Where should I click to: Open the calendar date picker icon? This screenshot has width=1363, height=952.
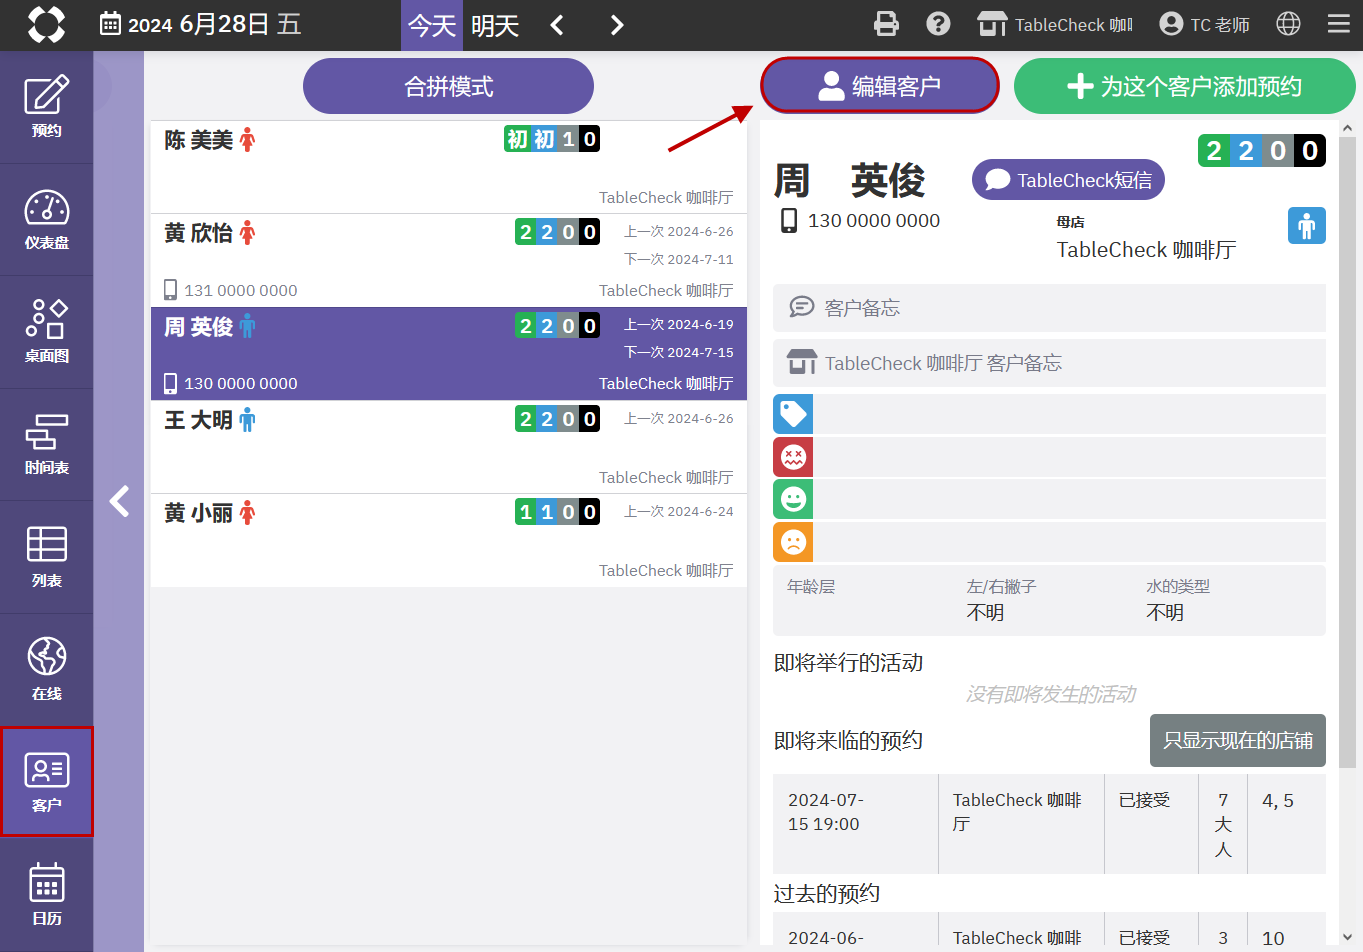click(x=111, y=24)
